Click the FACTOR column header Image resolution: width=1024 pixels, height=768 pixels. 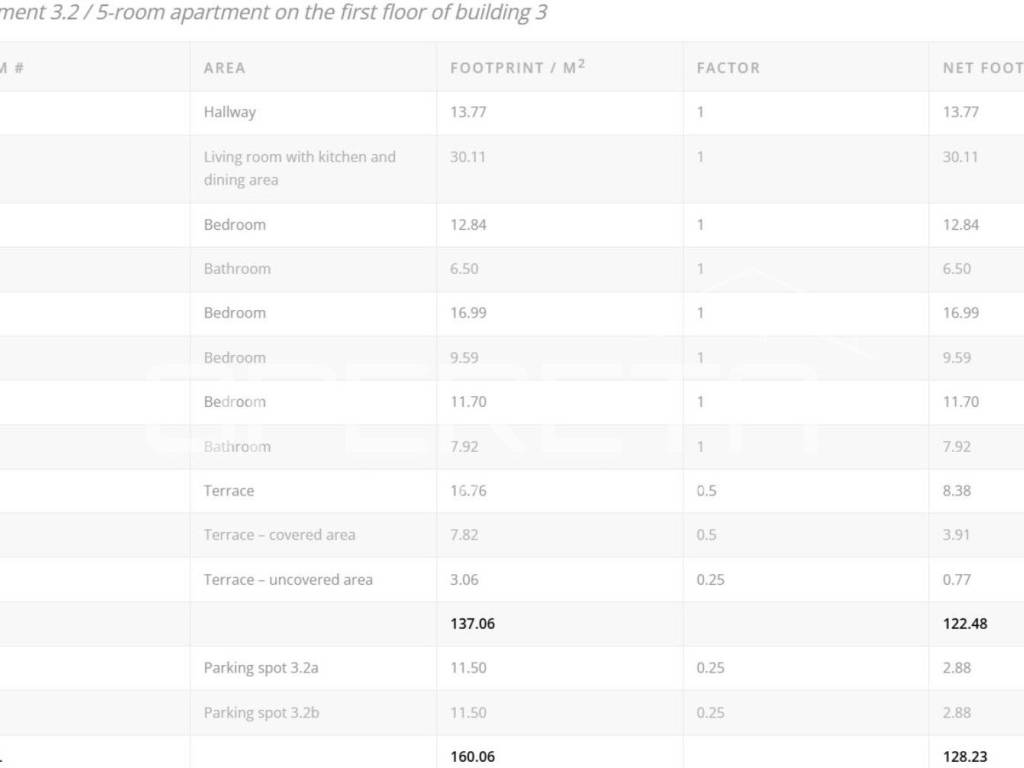[x=728, y=68]
